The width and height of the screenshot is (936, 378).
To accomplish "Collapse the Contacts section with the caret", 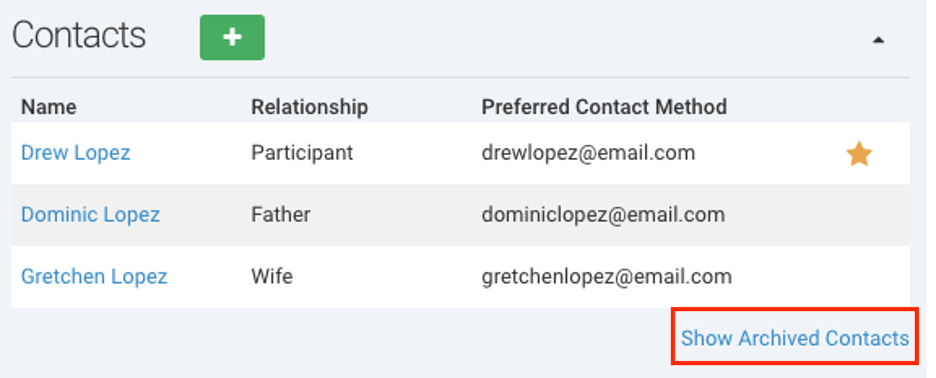I will 878,40.
